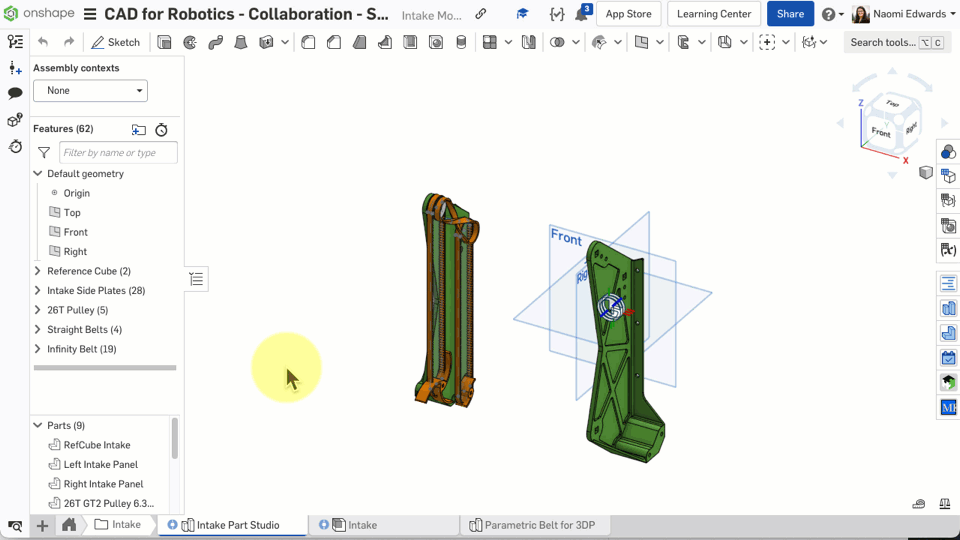This screenshot has height=540, width=960.
Task: Open the Learning Center
Action: [x=713, y=14]
